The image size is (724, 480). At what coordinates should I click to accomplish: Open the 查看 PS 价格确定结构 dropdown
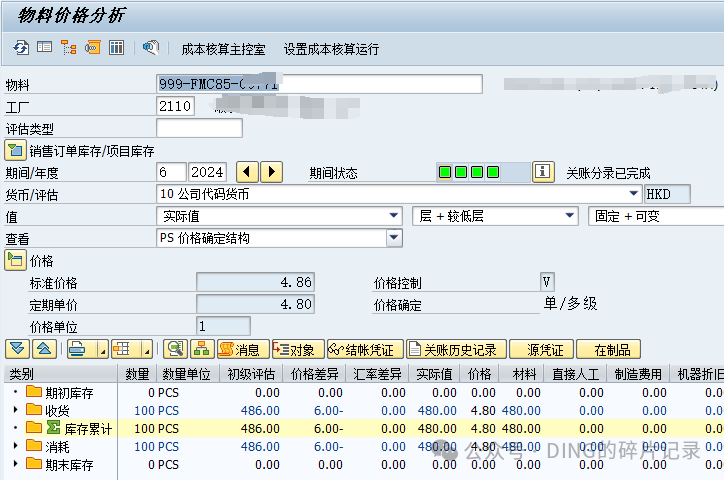pos(394,238)
